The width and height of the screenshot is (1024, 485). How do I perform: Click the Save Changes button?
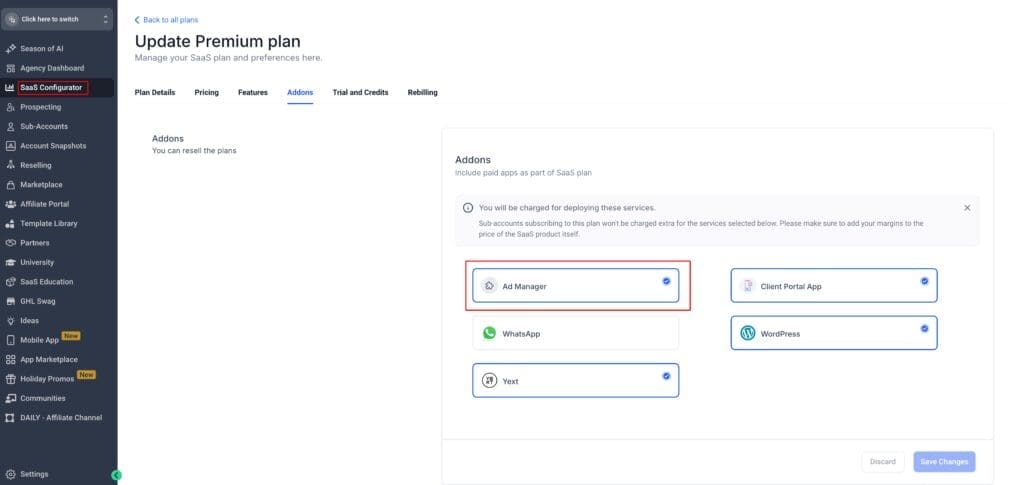(x=943, y=462)
